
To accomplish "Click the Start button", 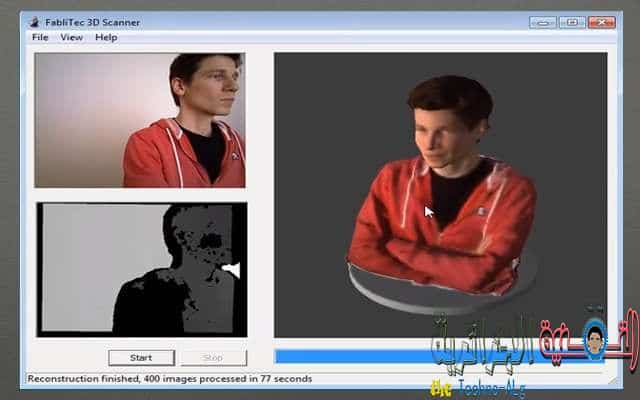I will coord(141,358).
